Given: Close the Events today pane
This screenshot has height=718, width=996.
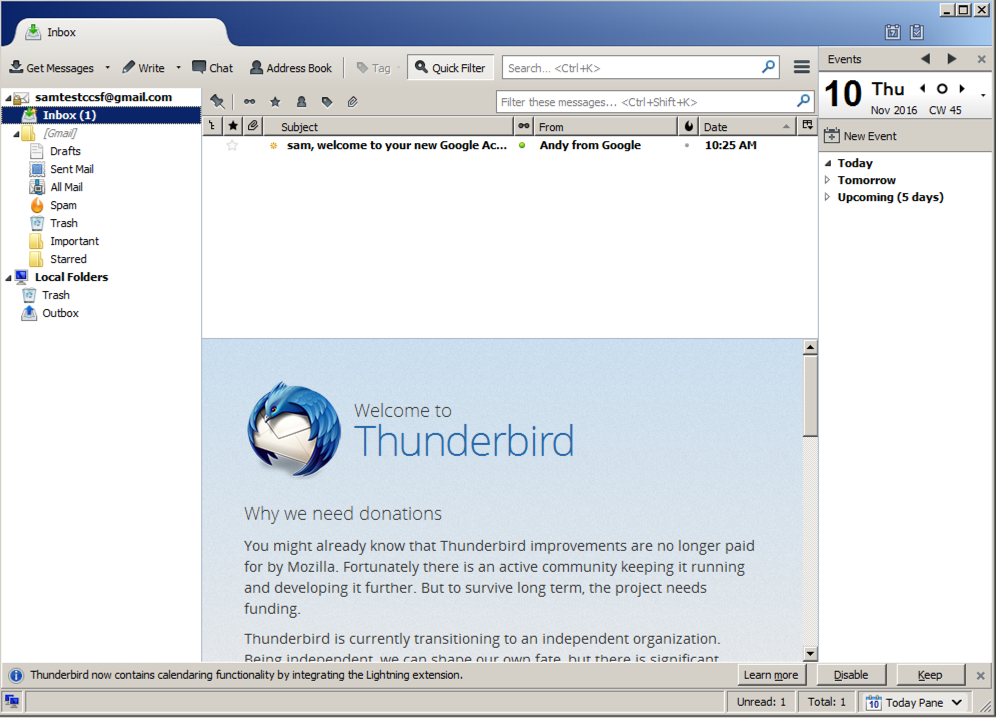Looking at the screenshot, I should (981, 59).
